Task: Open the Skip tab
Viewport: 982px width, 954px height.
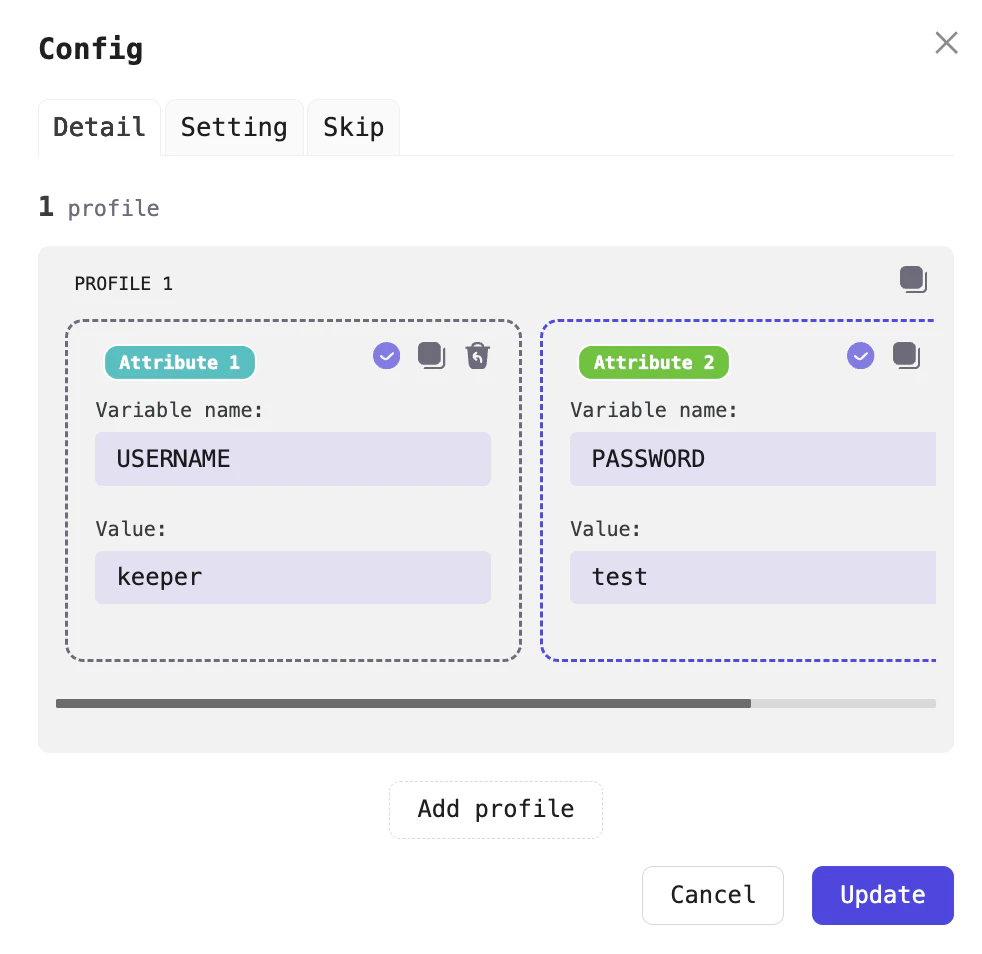Action: [352, 127]
